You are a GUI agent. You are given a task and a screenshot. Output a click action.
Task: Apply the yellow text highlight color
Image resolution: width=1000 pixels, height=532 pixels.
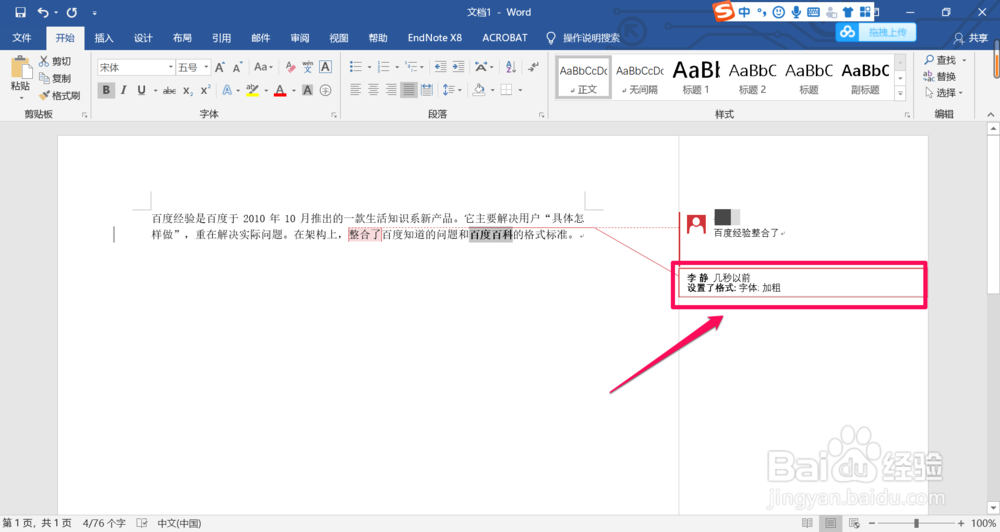(253, 91)
